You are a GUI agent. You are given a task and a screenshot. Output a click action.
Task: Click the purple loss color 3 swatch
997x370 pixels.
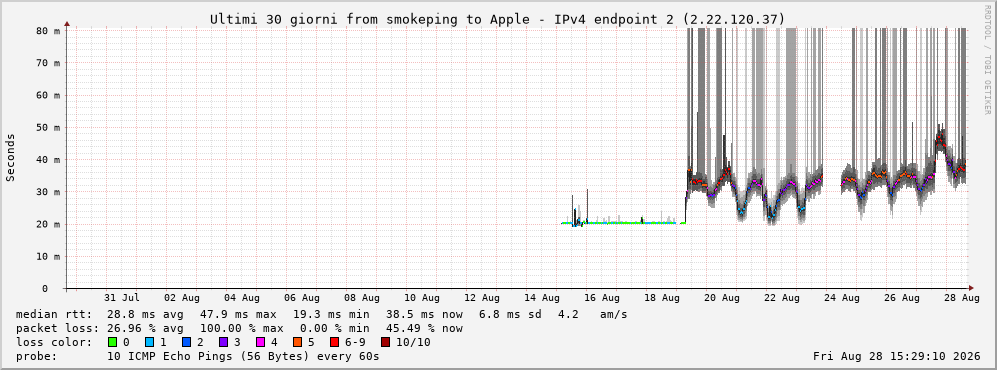coord(223,342)
